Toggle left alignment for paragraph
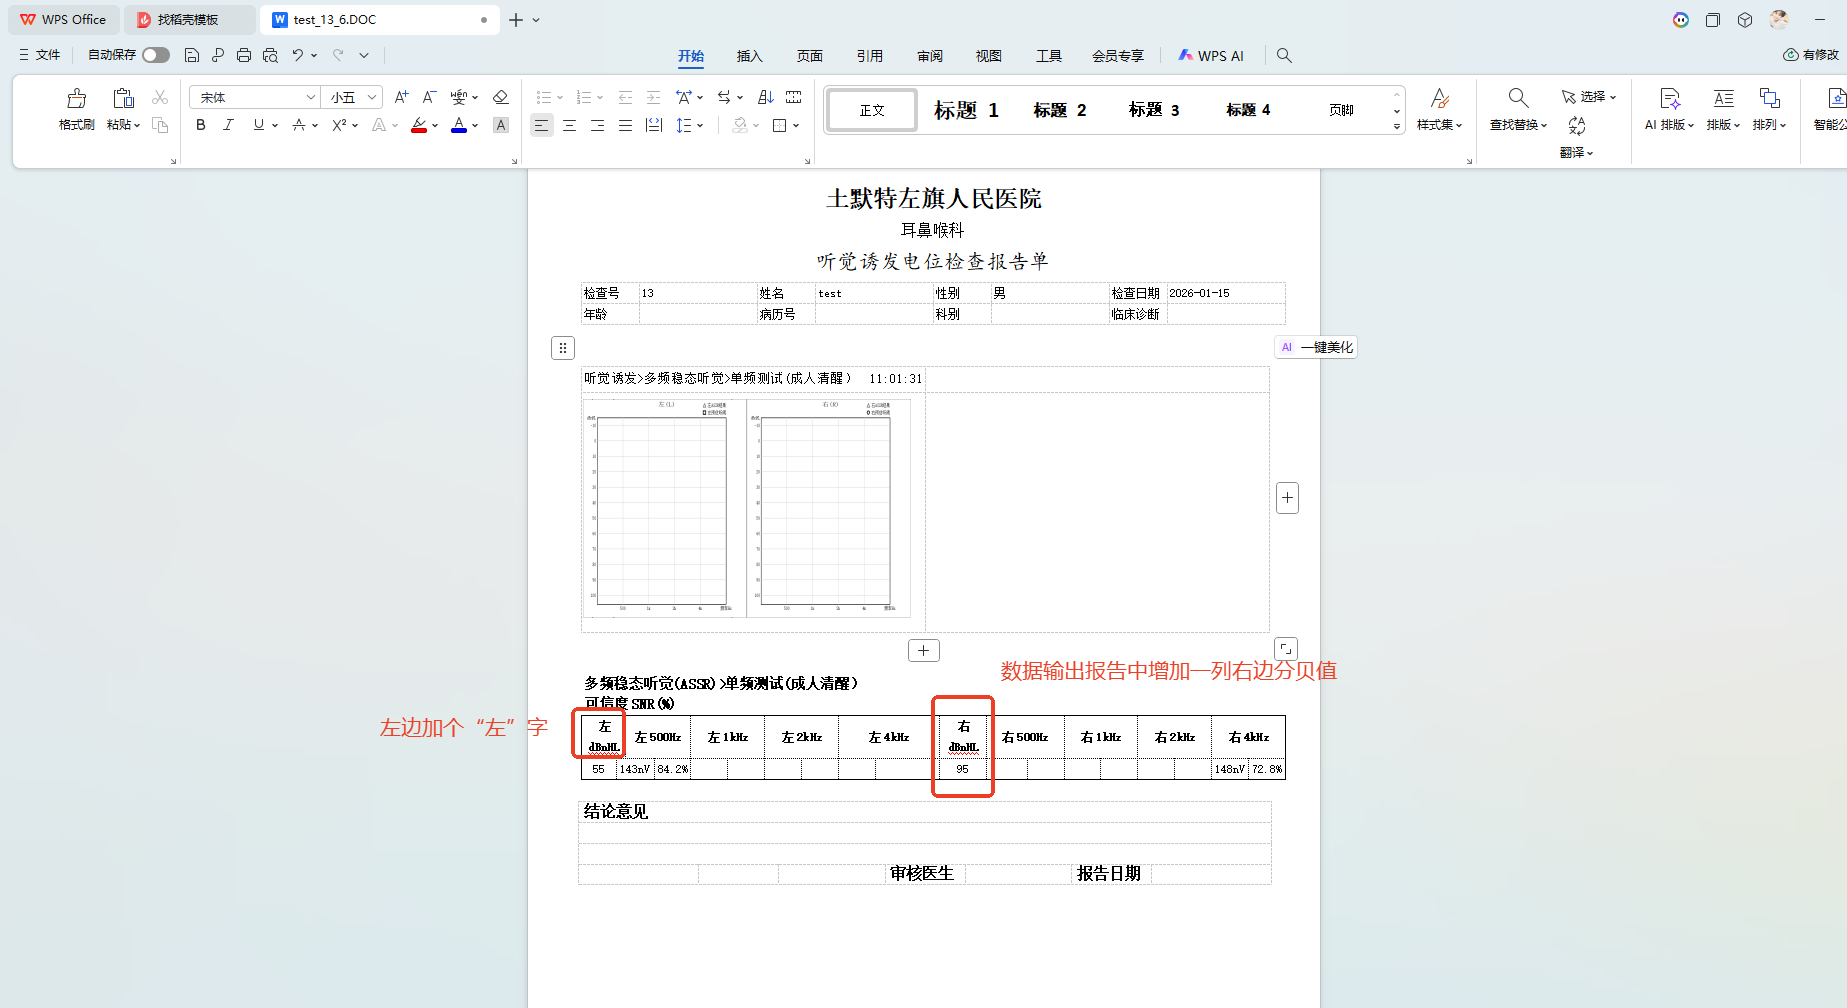The image size is (1847, 1008). tap(541, 125)
